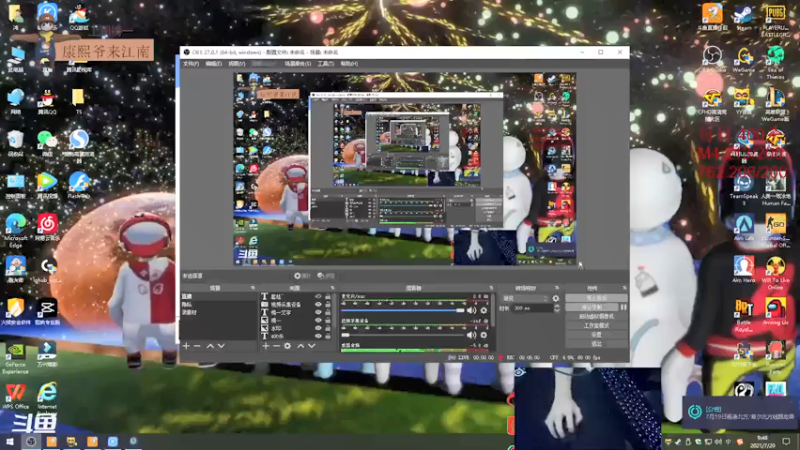Open the 视图(V) menu
The height and width of the screenshot is (450, 800).
[x=237, y=64]
